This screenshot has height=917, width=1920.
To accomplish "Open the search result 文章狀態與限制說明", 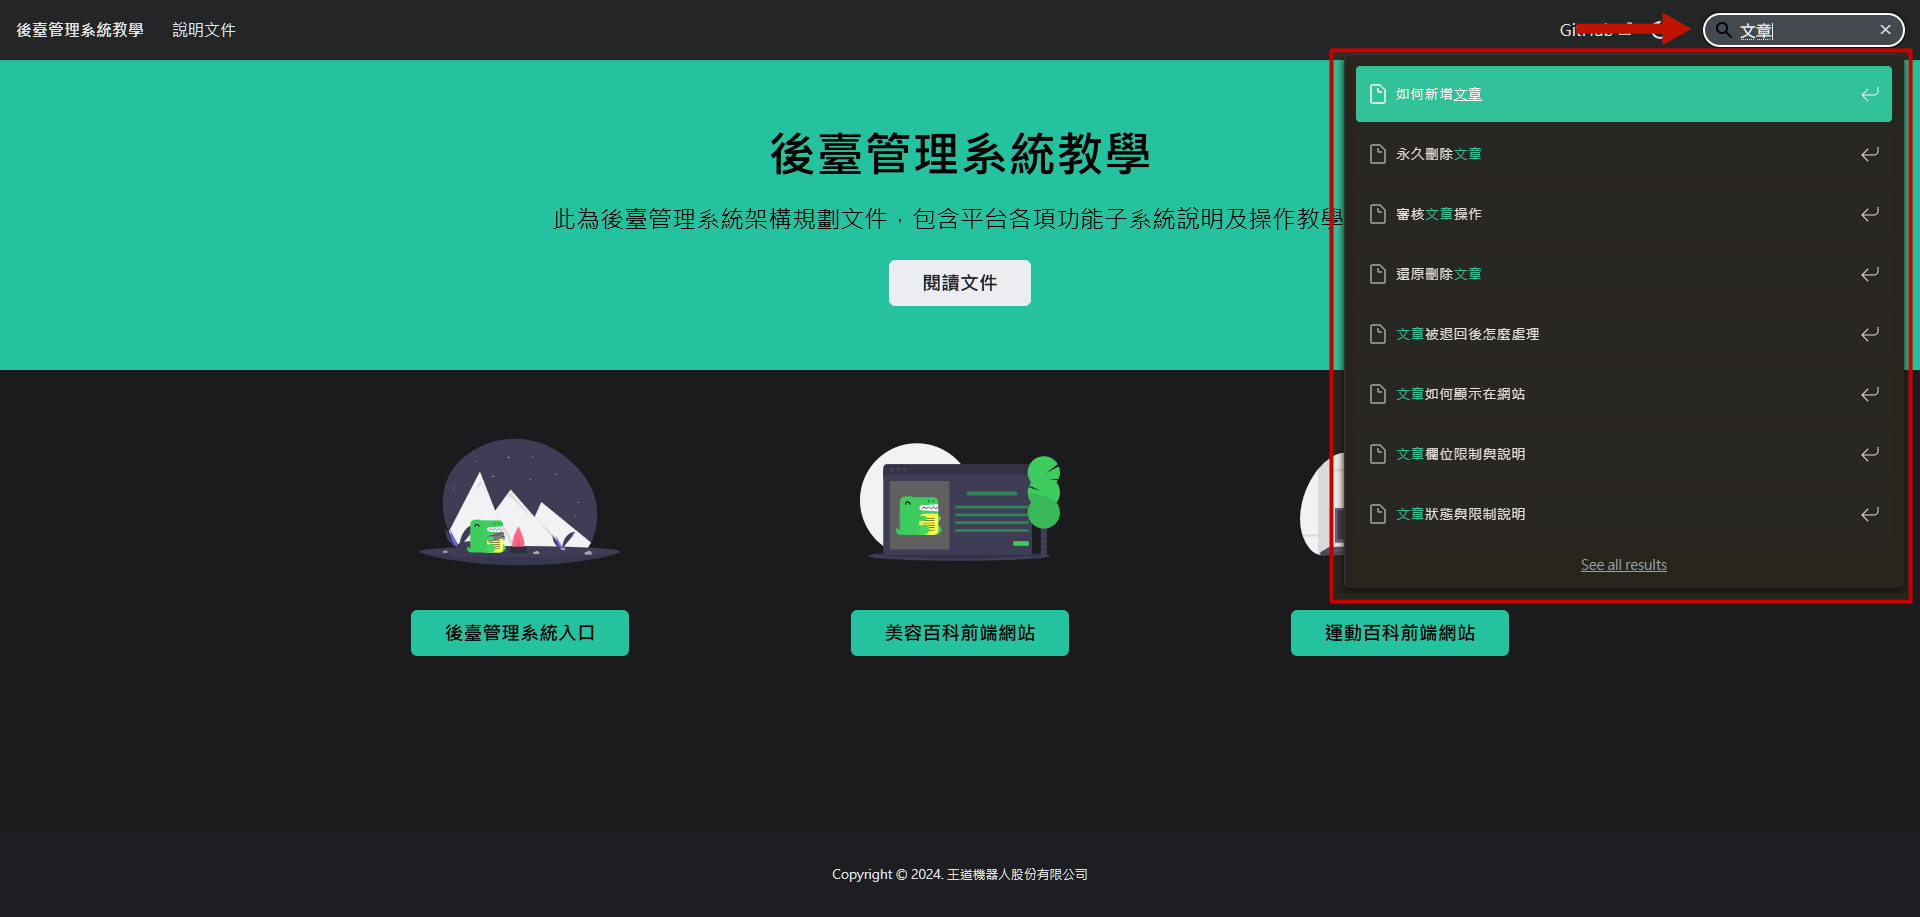I will tap(1623, 514).
